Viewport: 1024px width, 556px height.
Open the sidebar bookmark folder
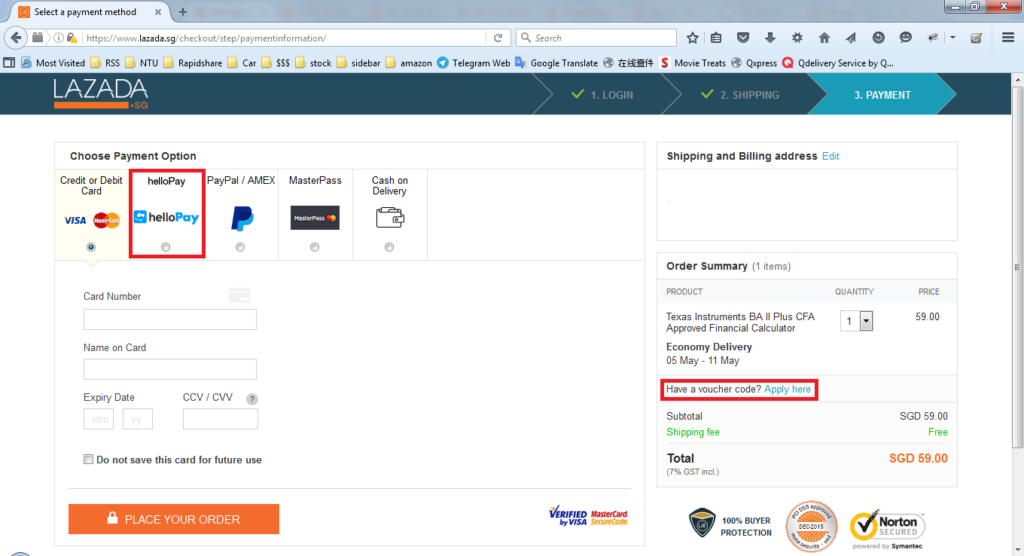click(359, 63)
